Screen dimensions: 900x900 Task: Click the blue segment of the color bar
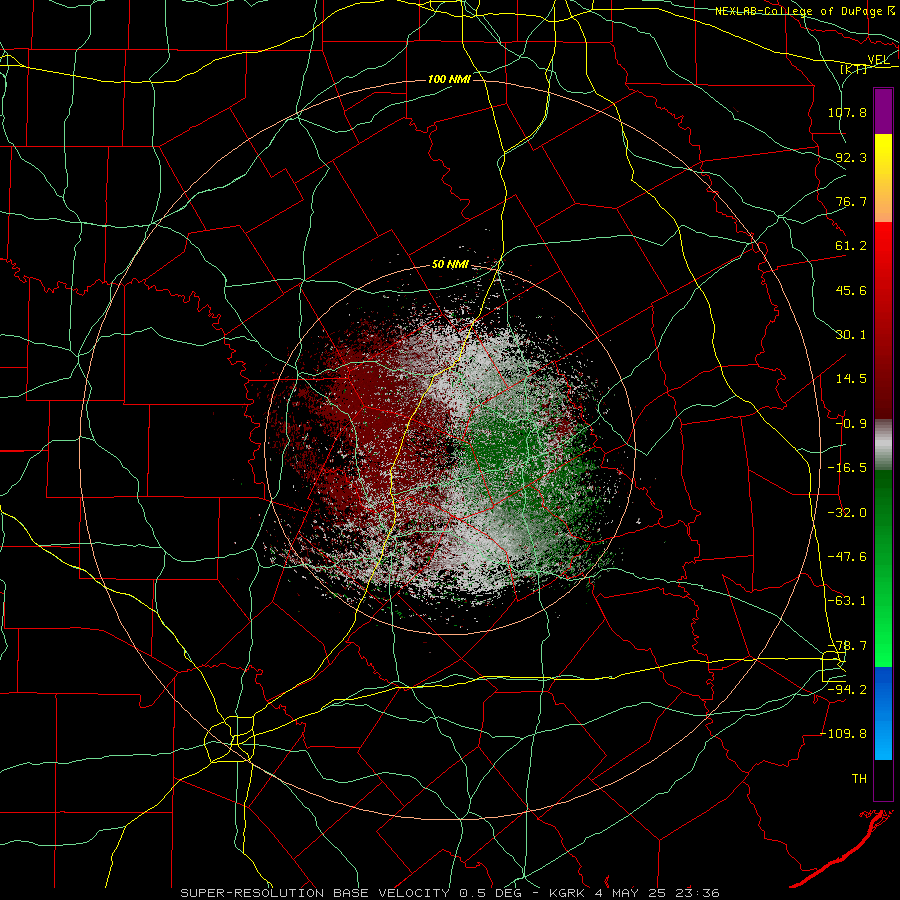click(x=883, y=713)
